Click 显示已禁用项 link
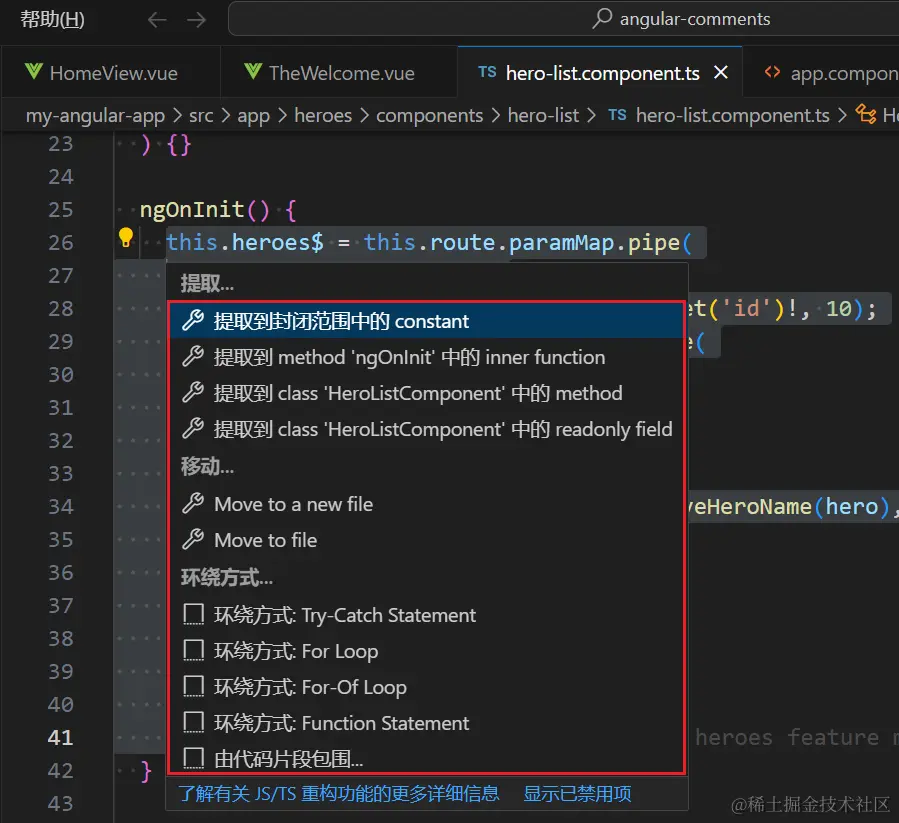This screenshot has width=899, height=823. point(577,794)
